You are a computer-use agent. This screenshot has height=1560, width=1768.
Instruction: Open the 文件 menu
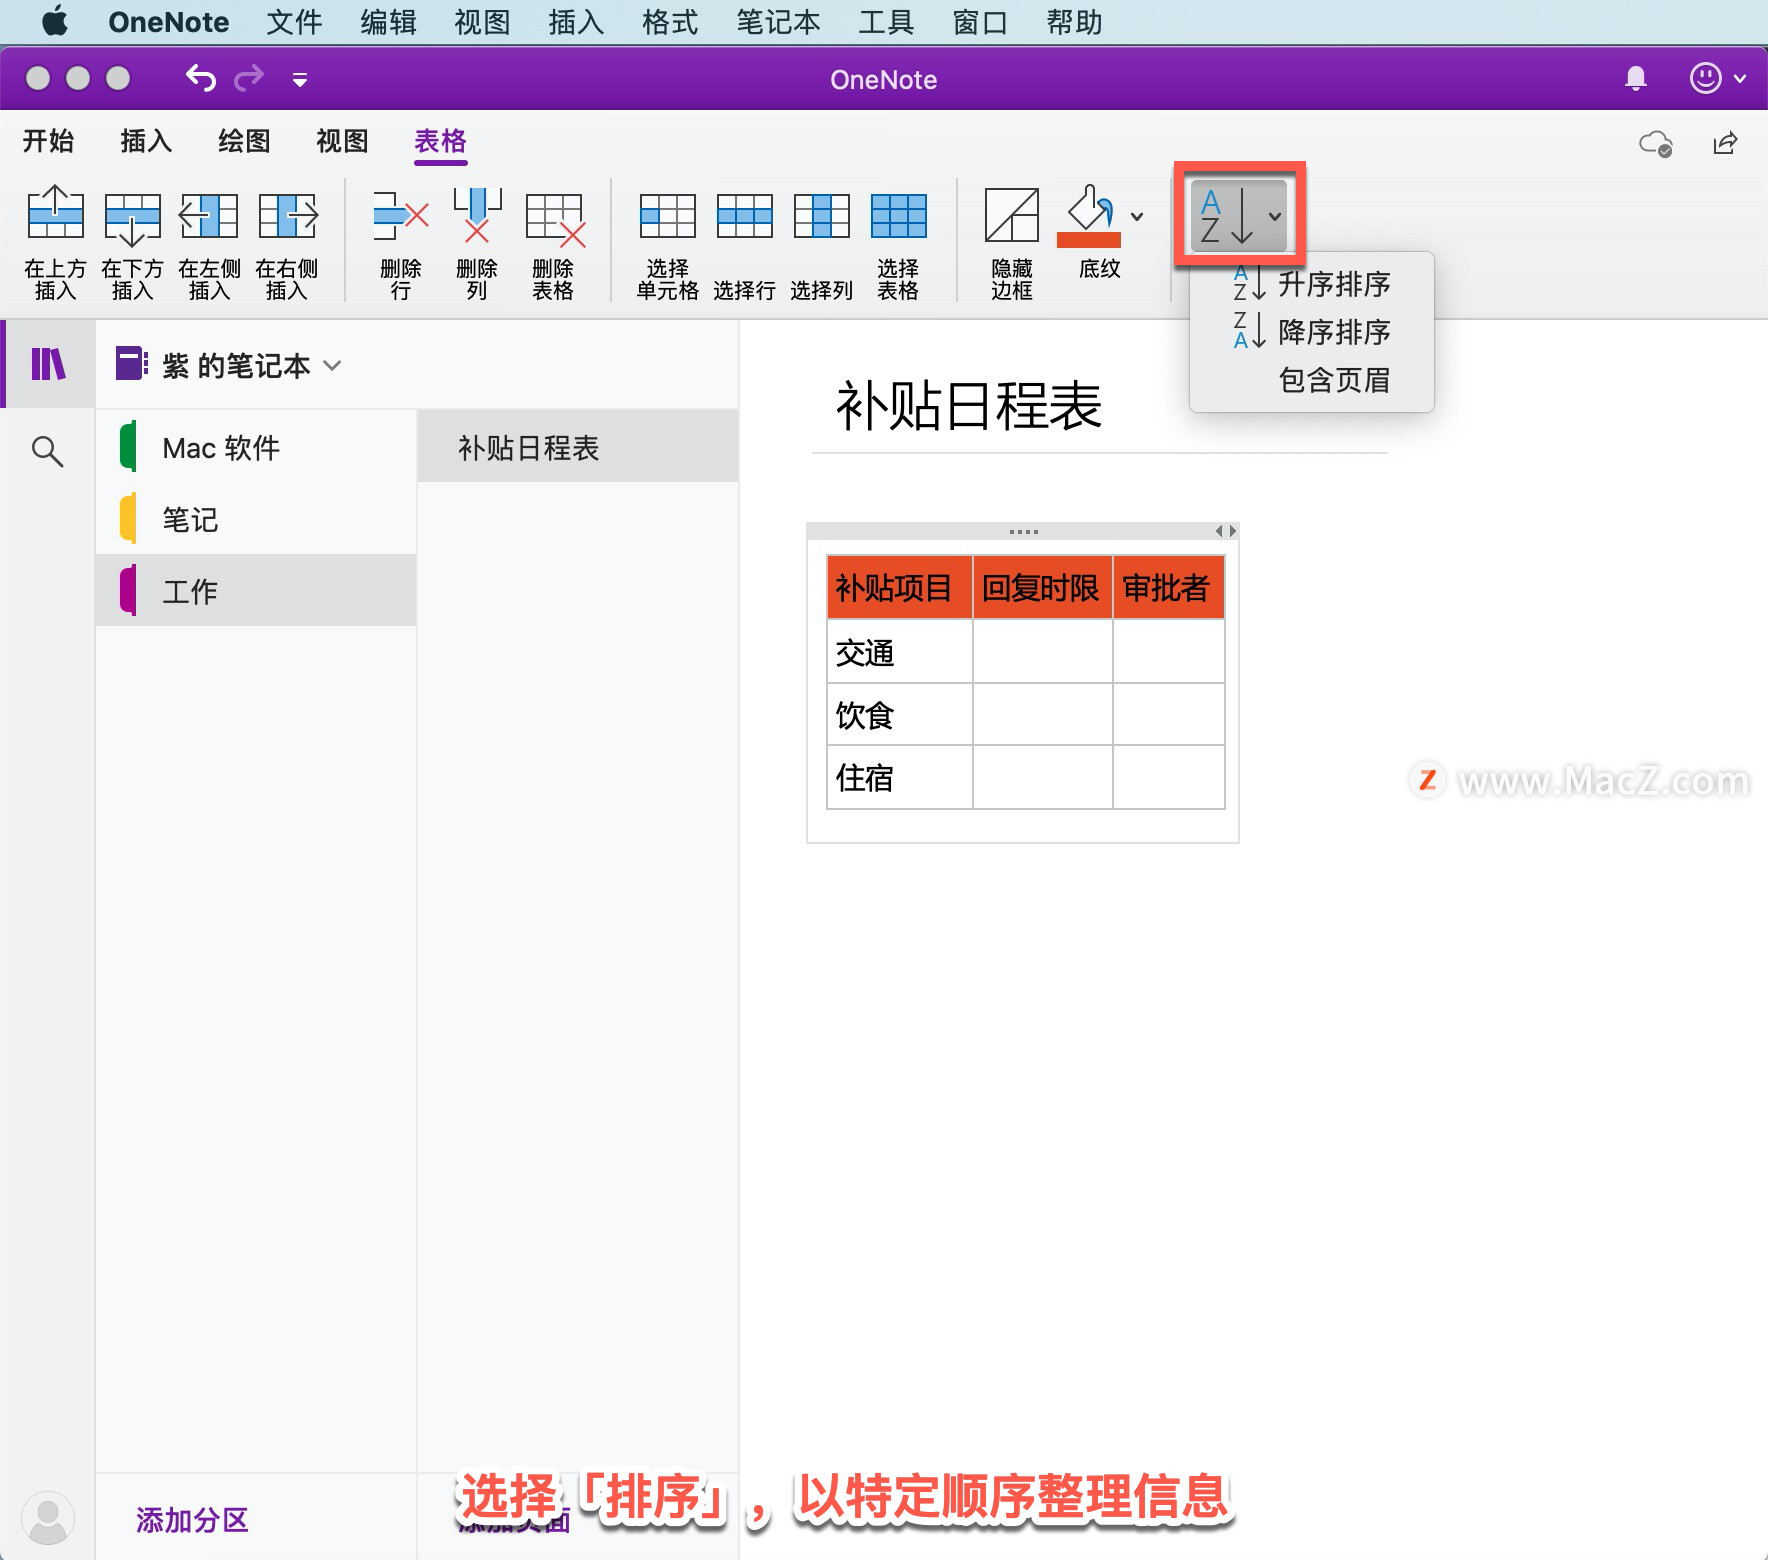294,21
